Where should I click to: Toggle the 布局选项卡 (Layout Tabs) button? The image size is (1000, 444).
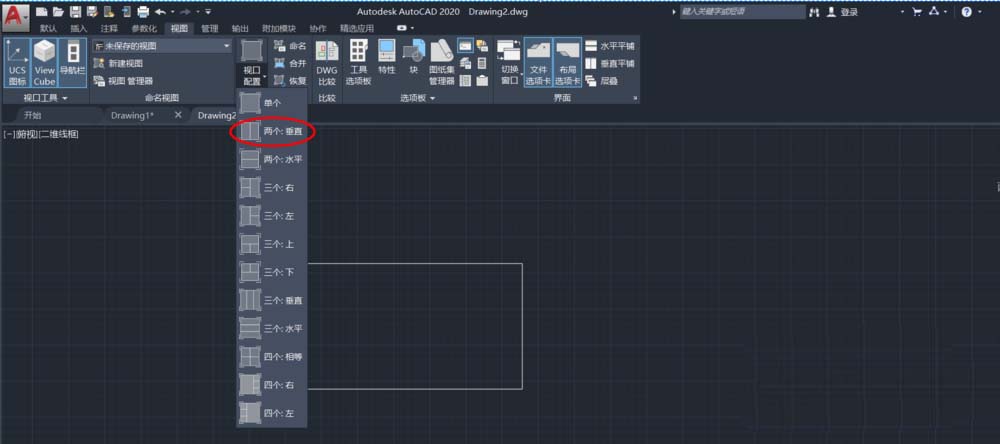pyautogui.click(x=567, y=63)
